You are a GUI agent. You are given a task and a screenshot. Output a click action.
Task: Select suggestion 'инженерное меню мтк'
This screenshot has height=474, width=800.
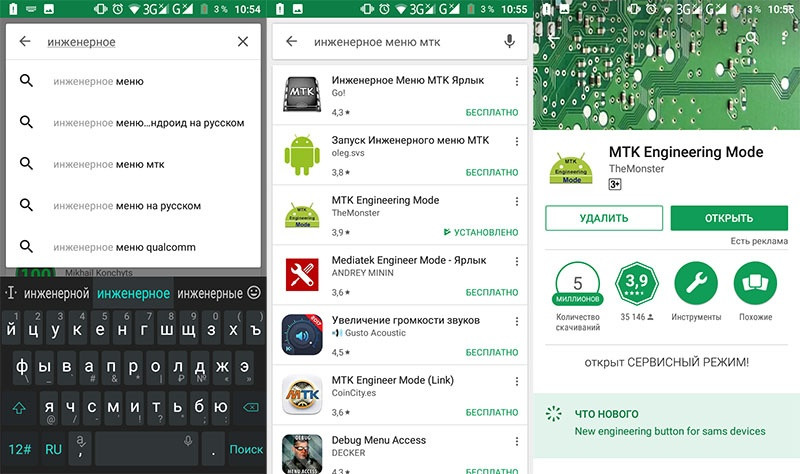point(133,164)
